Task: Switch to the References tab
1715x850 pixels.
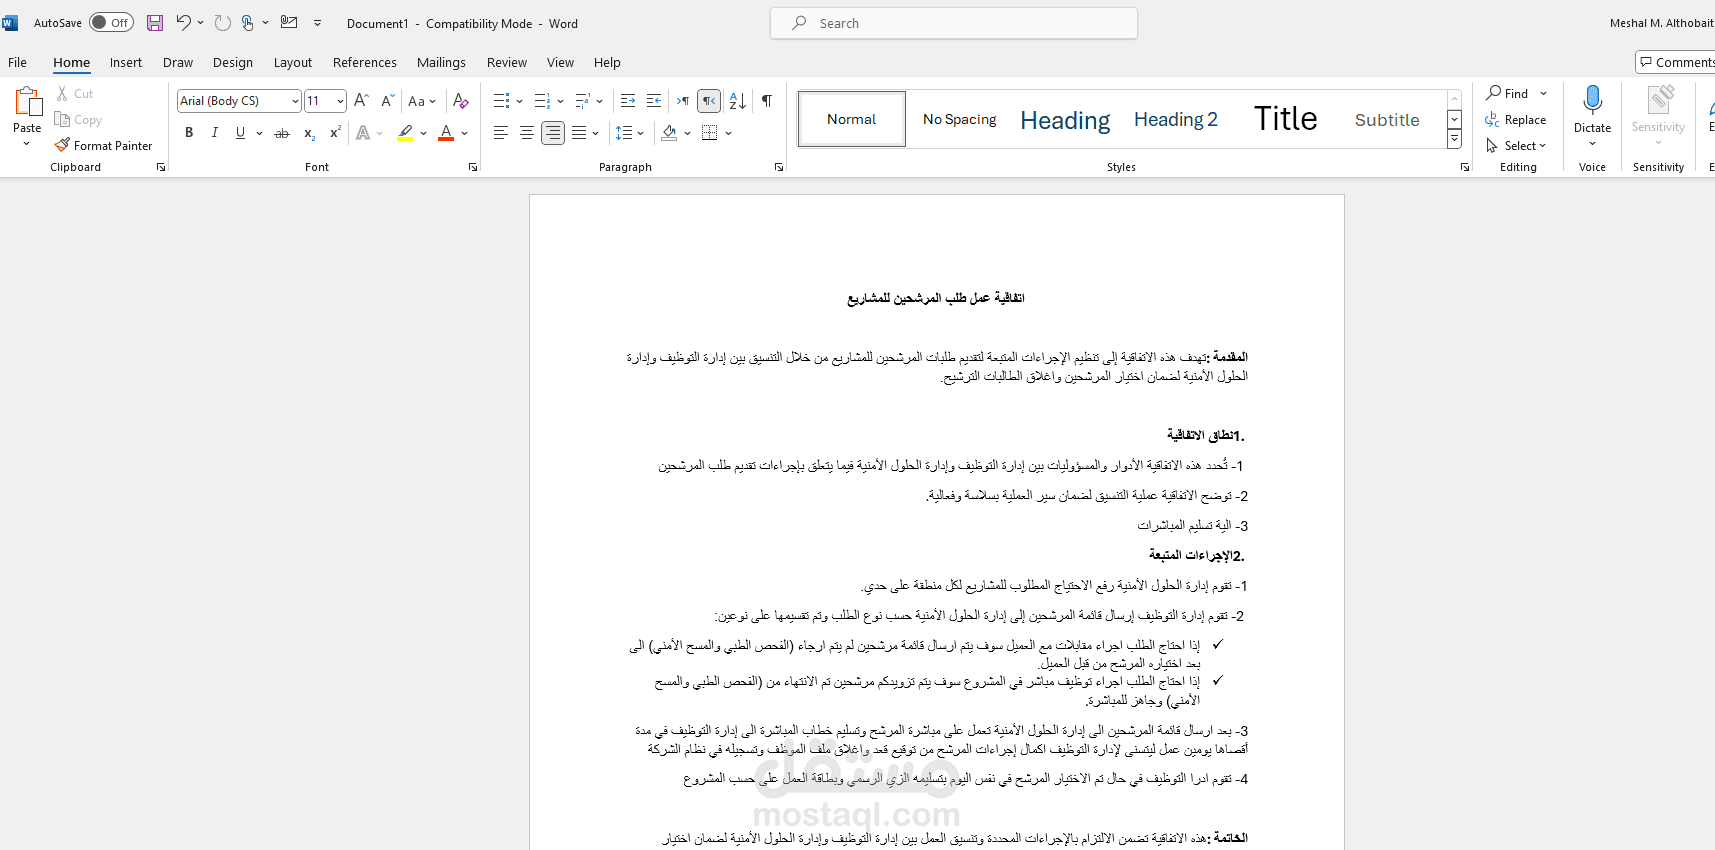Action: tap(365, 62)
